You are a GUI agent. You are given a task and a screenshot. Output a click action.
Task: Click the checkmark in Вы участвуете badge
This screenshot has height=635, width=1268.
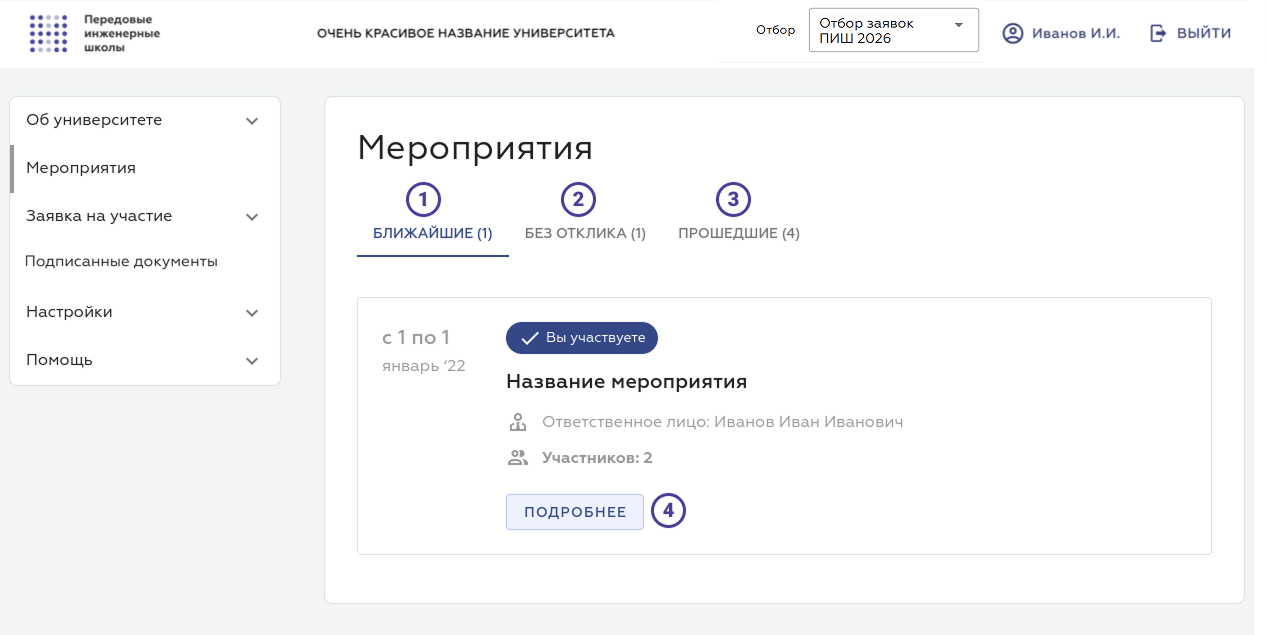coord(530,338)
